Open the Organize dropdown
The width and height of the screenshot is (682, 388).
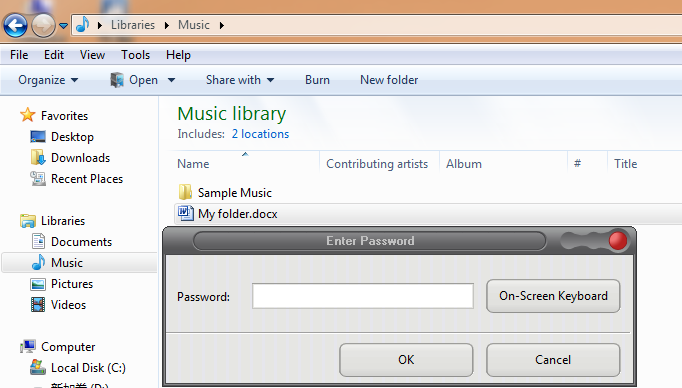(48, 80)
